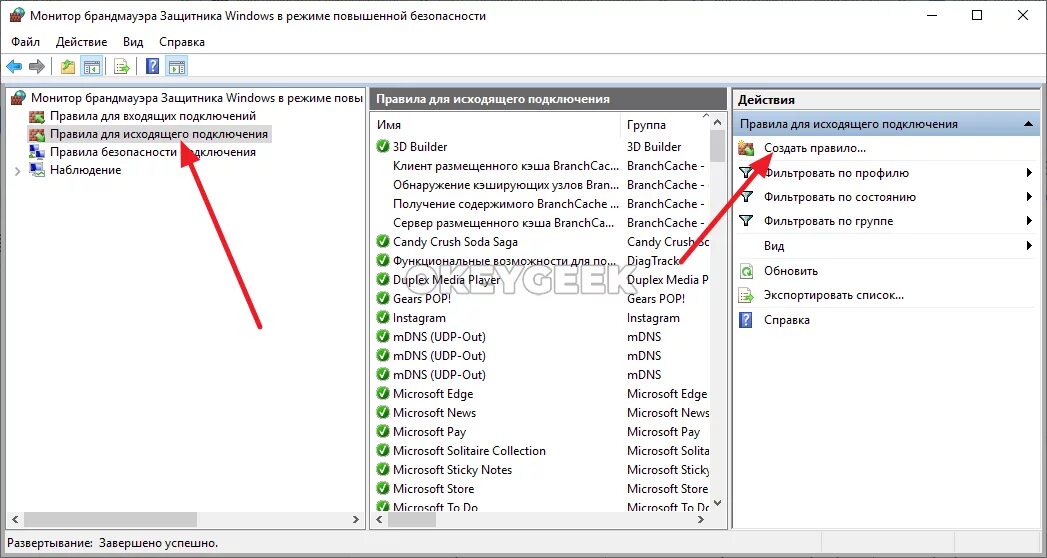This screenshot has height=558, width=1047.
Task: Select Функциональные возможности для по... rule
Action: [503, 260]
